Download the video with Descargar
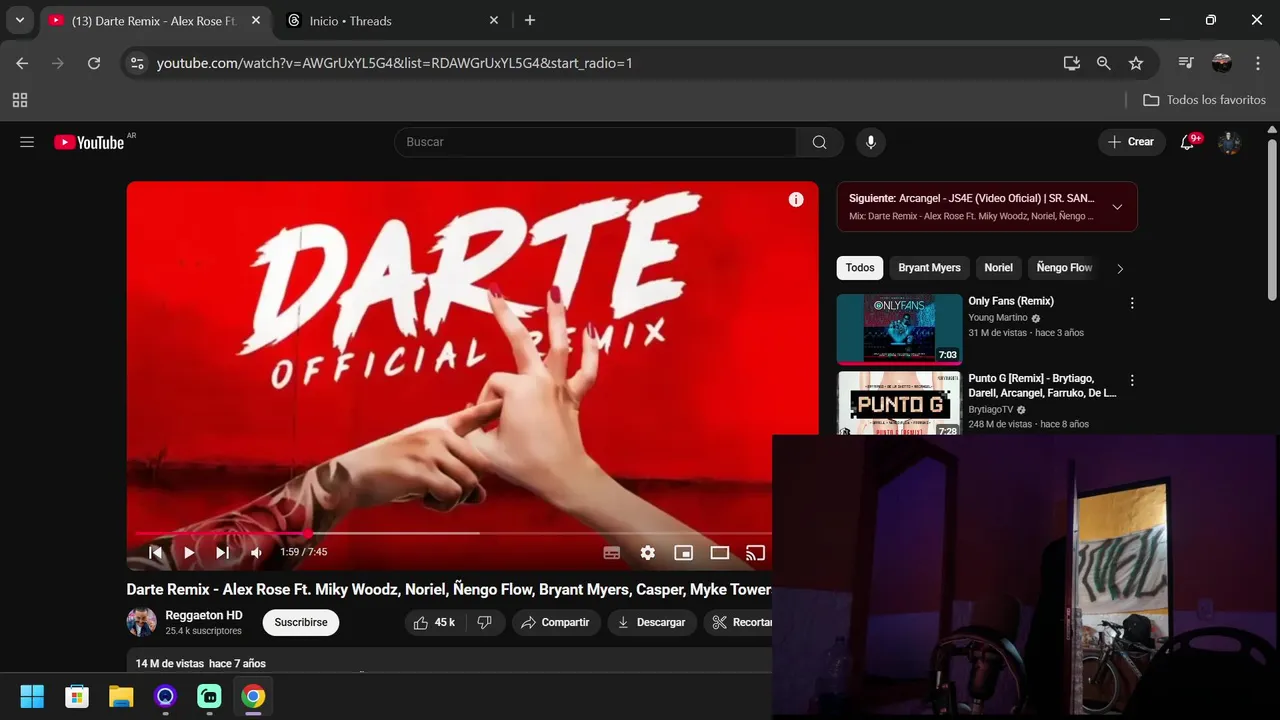This screenshot has width=1280, height=720. click(652, 622)
